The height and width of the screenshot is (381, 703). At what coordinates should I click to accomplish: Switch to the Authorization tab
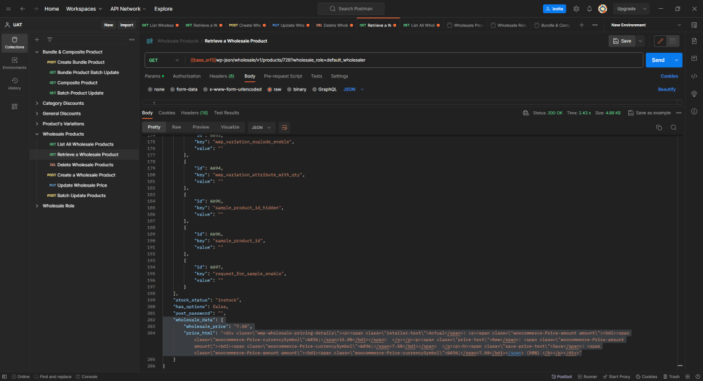[187, 76]
